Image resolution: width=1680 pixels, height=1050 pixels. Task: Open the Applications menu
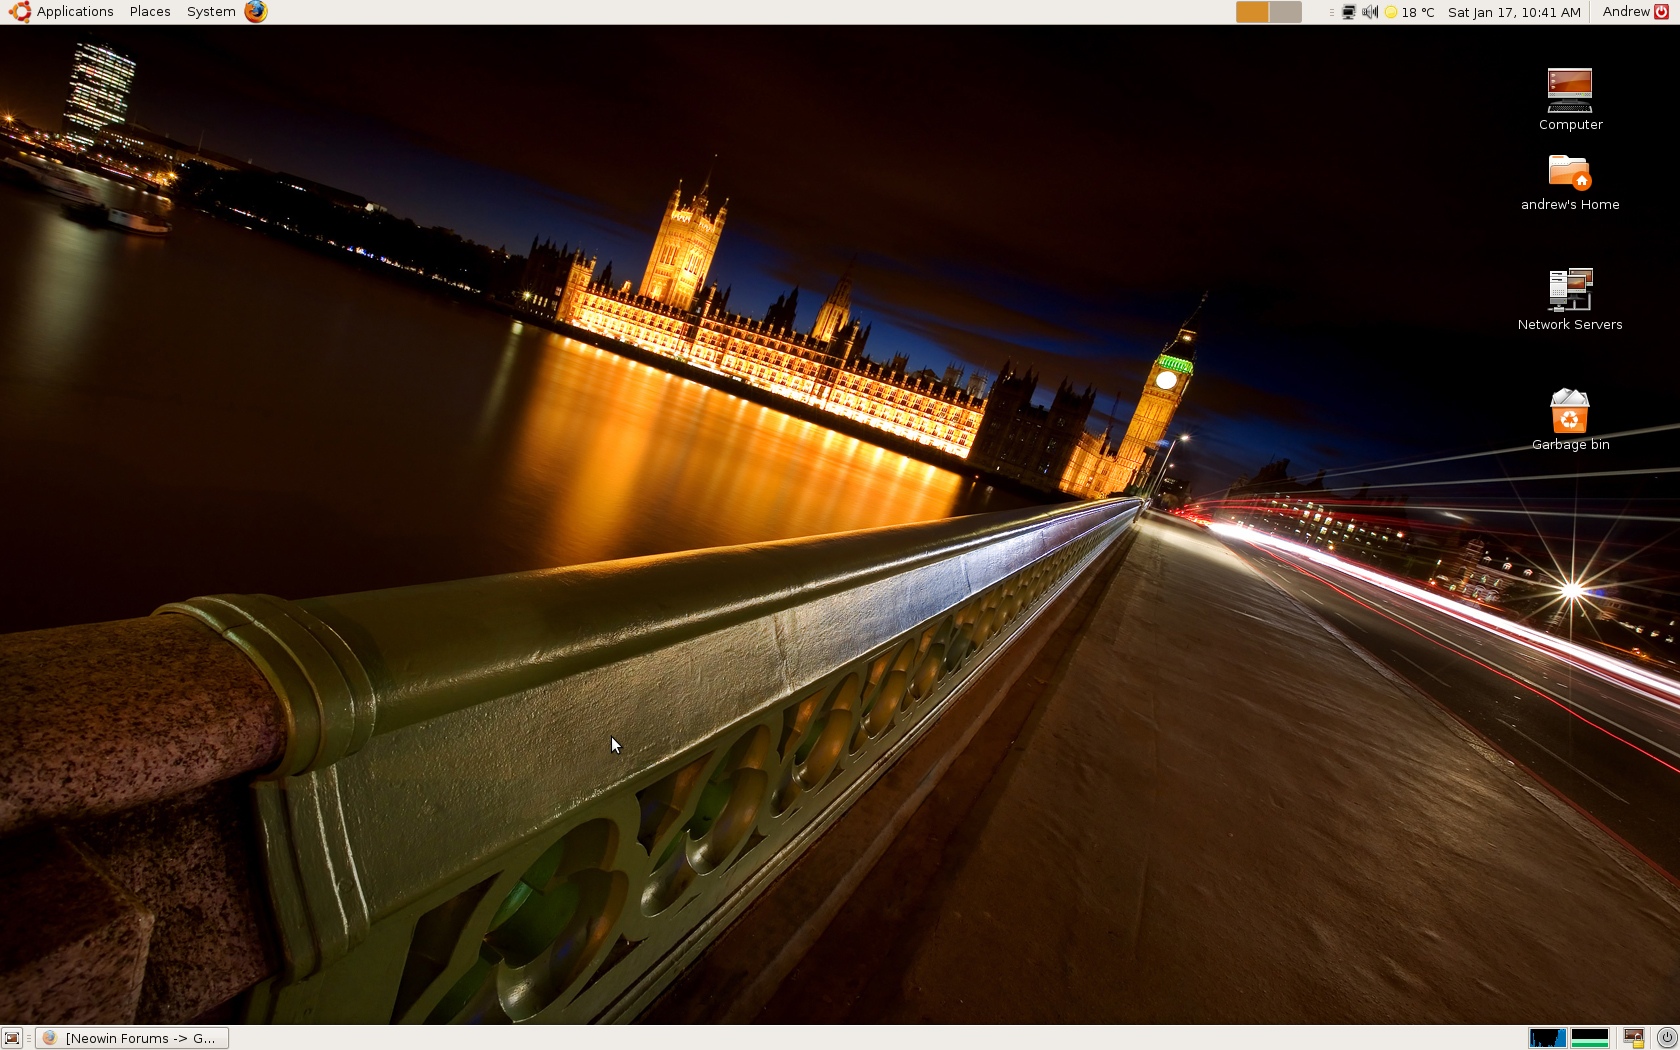[x=62, y=12]
